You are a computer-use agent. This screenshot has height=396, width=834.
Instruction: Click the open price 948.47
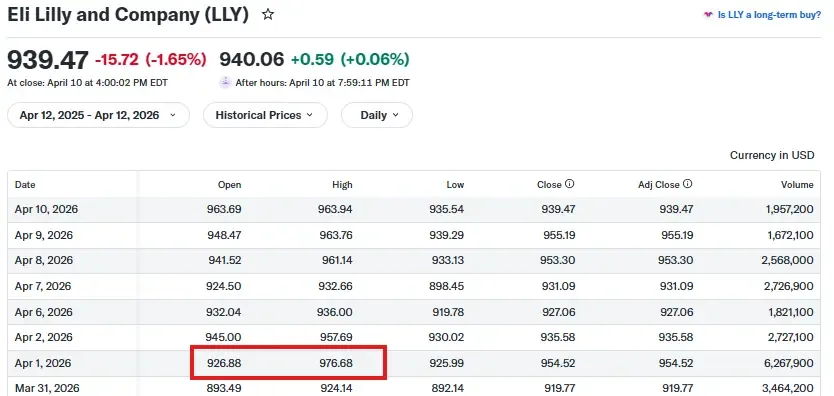coord(224,235)
